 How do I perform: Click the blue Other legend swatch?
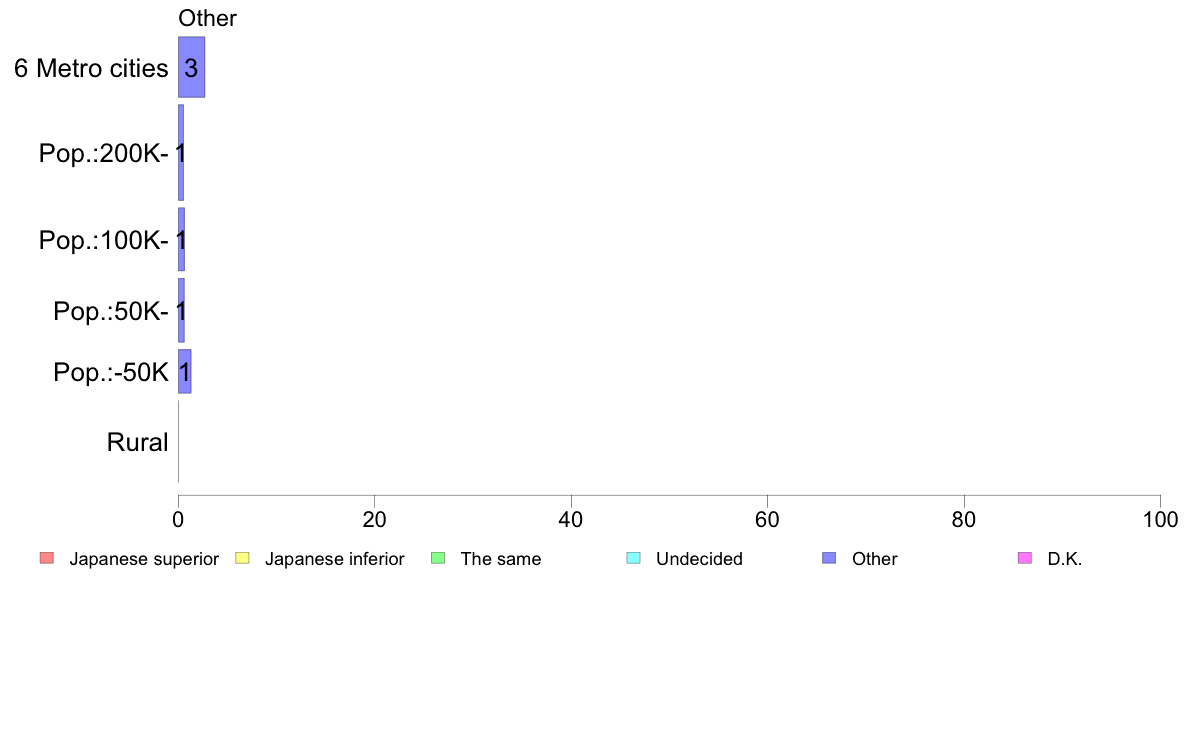pyautogui.click(x=830, y=559)
